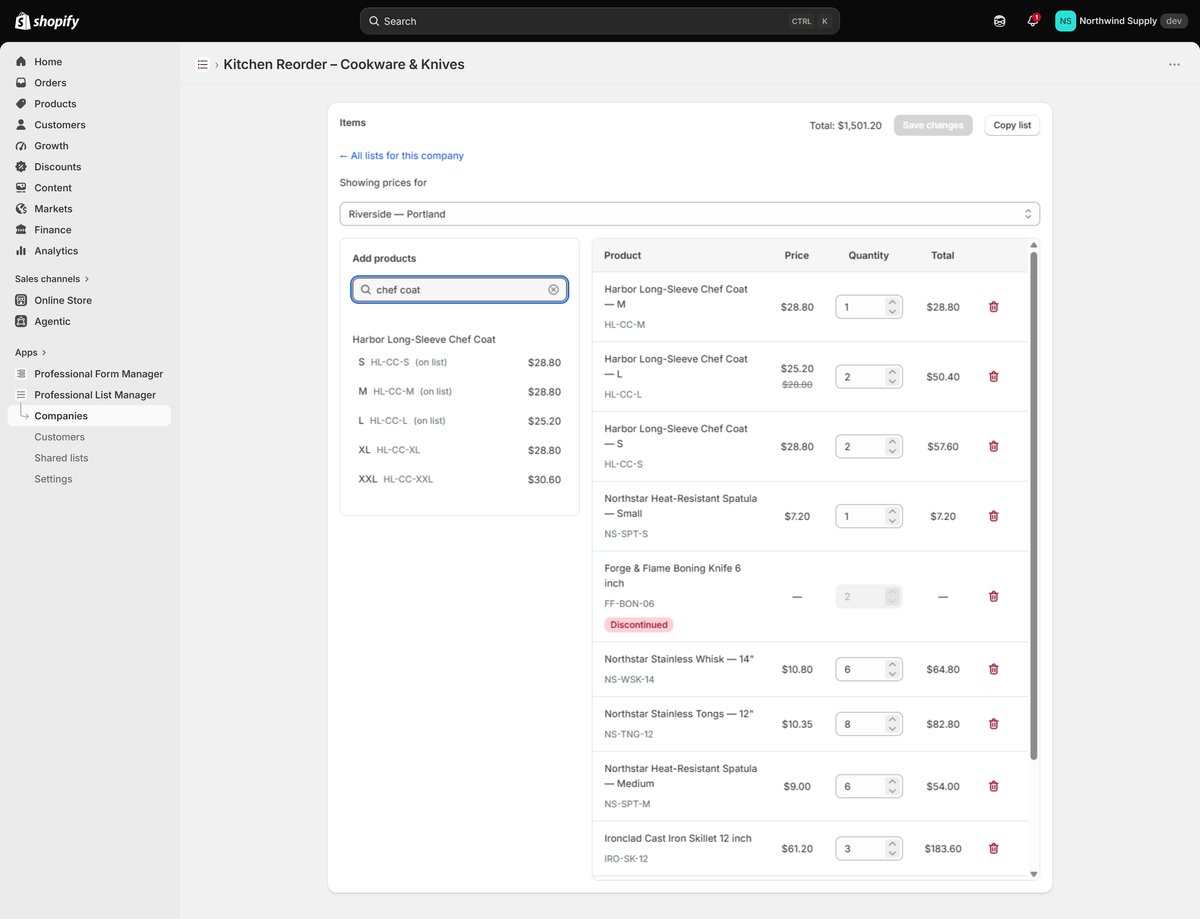
Task: Select Companies sub-item
Action: 90,416
